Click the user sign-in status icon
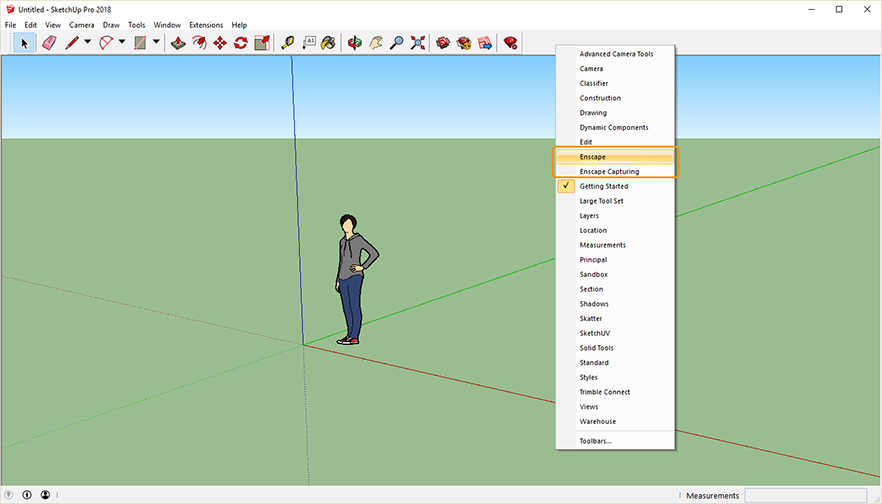This screenshot has height=504, width=882. pos(45,495)
